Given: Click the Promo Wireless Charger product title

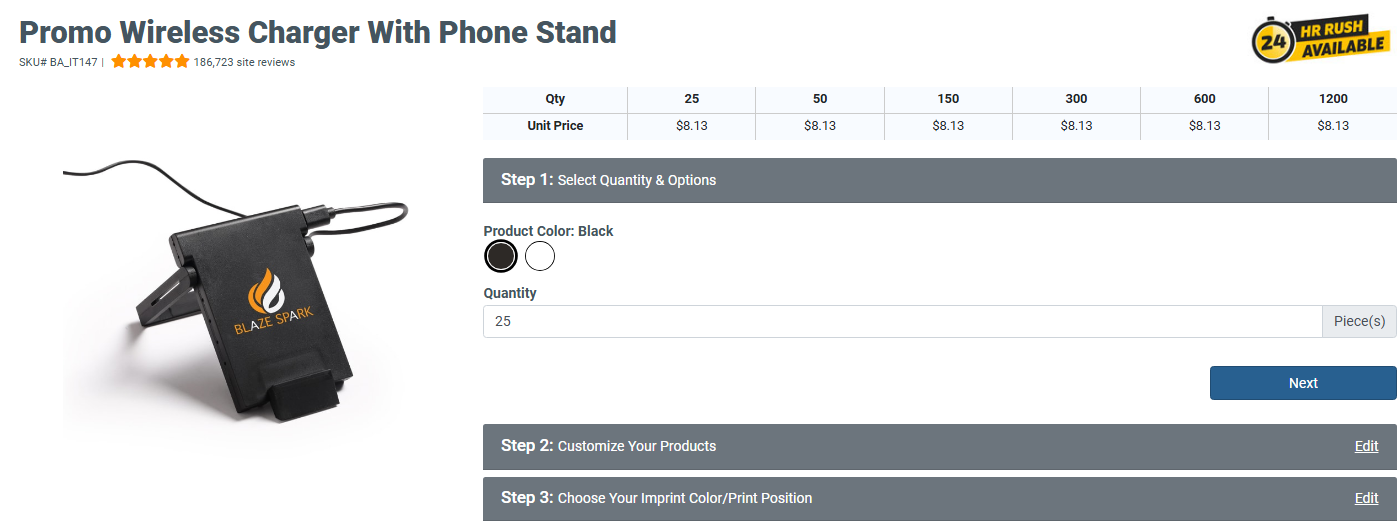Looking at the screenshot, I should [x=318, y=32].
